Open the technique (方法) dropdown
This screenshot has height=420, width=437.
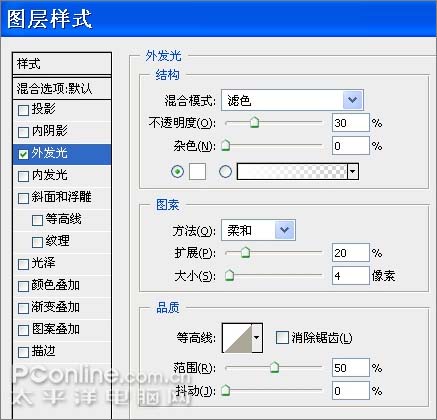284,230
